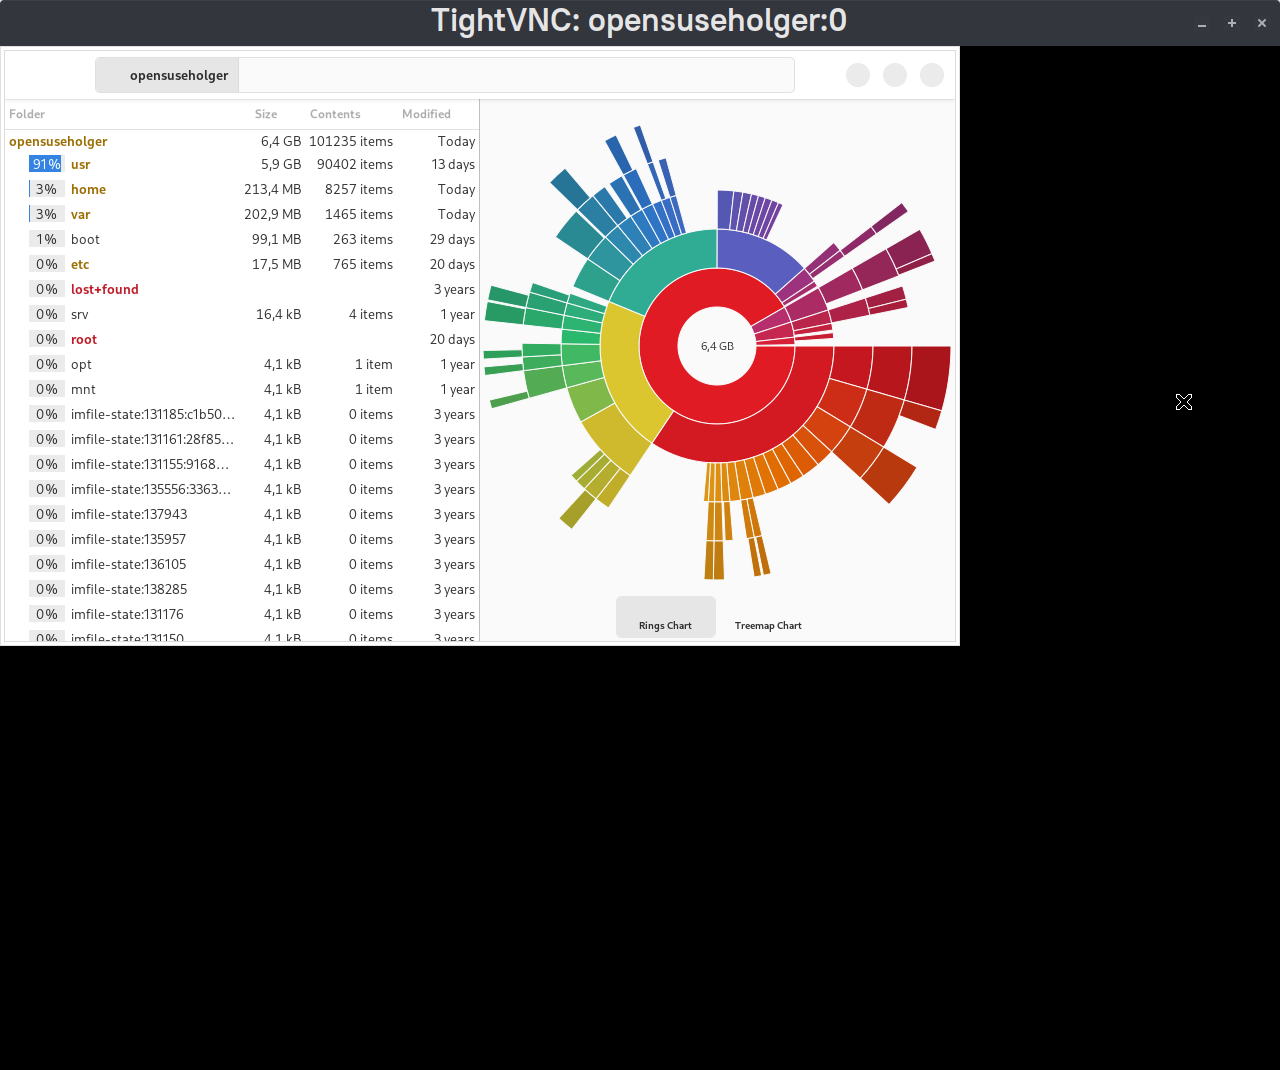
Task: Maximize the TightVNC window with plus button
Action: [x=1232, y=23]
